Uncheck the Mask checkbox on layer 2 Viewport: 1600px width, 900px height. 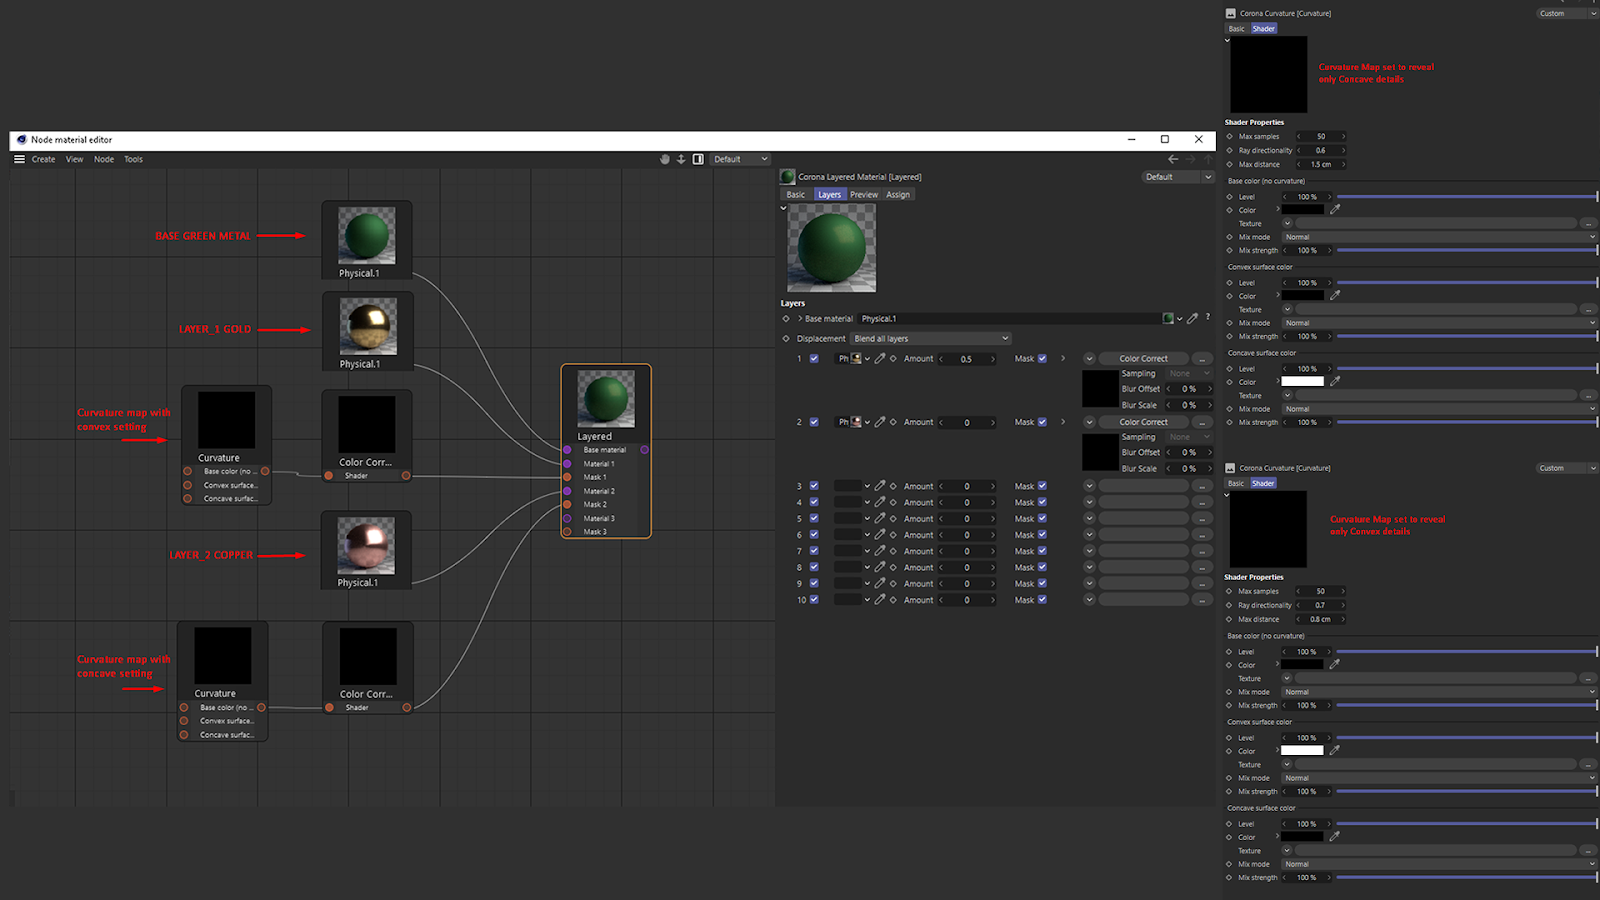1042,422
